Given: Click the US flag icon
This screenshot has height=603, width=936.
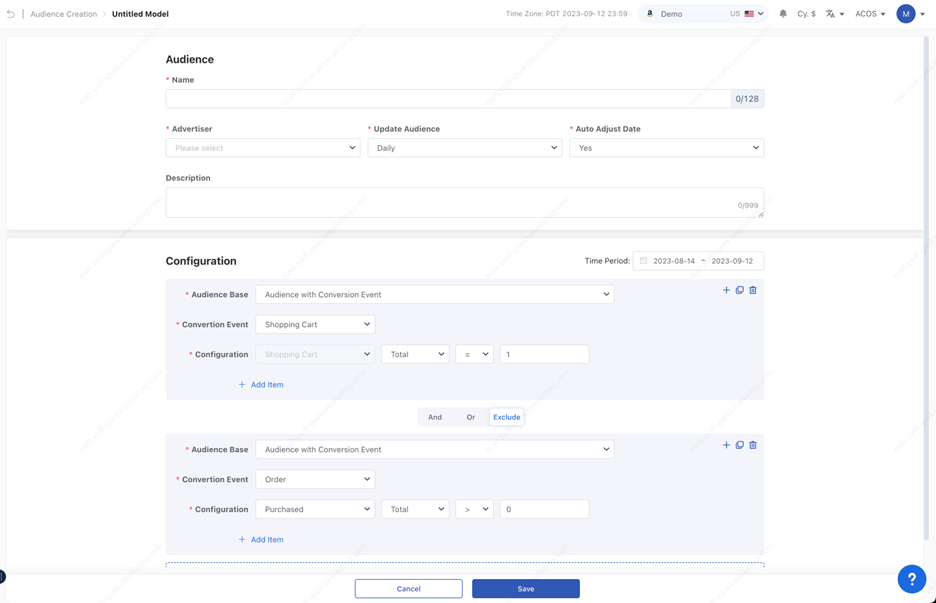Looking at the screenshot, I should [x=749, y=14].
